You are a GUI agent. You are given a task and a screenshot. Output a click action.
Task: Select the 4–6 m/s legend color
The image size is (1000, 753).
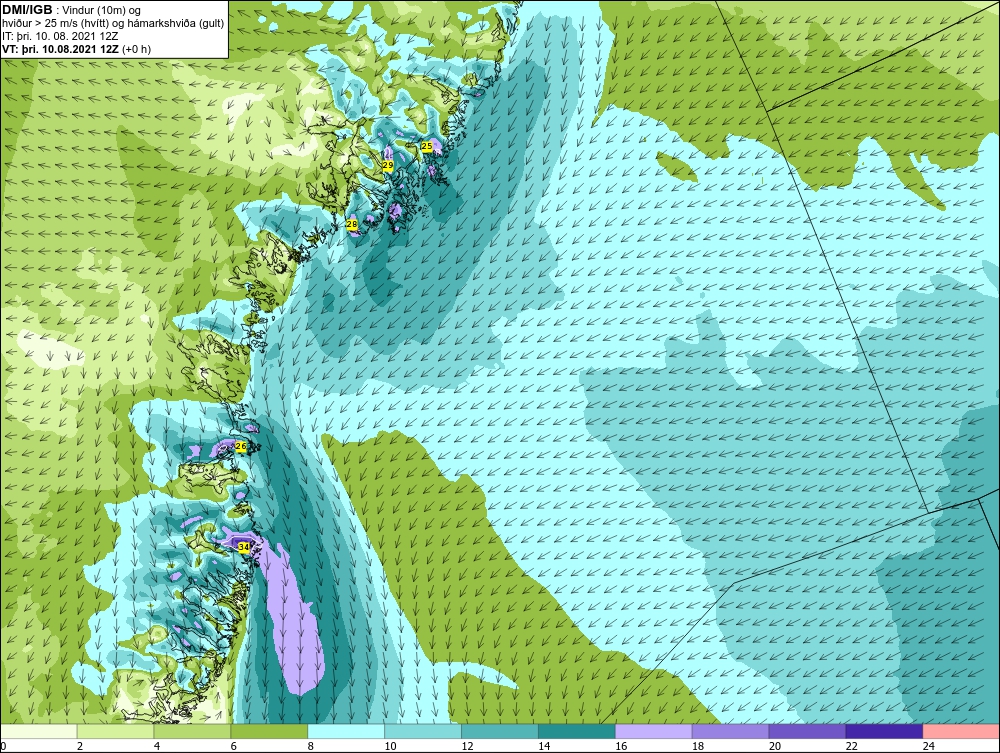[192, 731]
